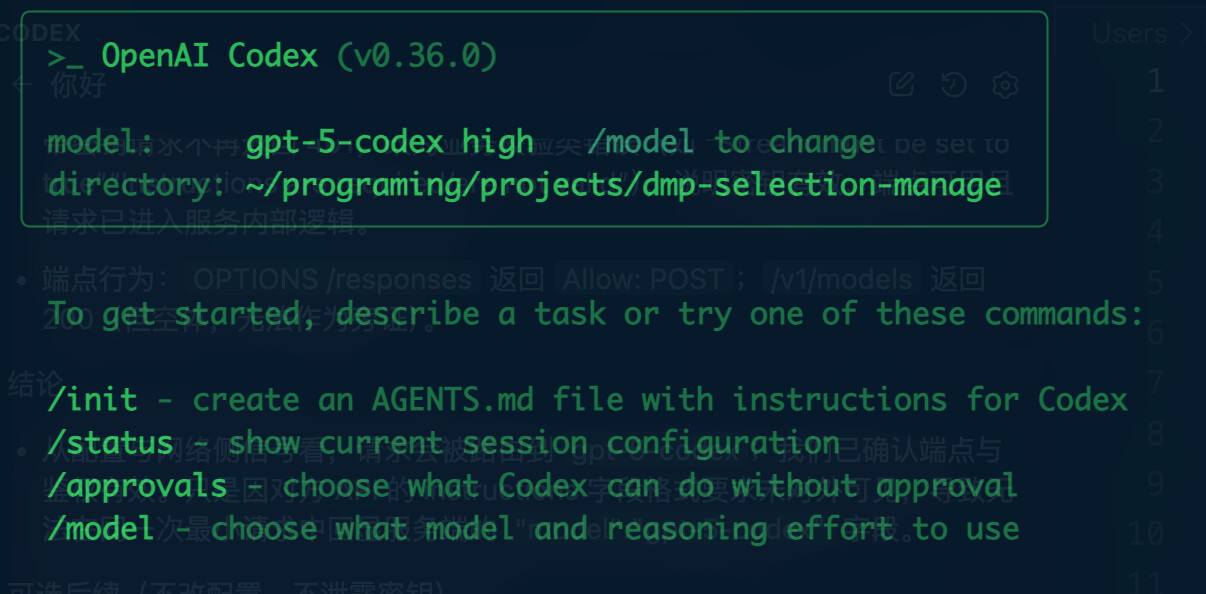Click line number 5 in editor gutter
Screen dimensions: 1206x594
tap(1156, 281)
